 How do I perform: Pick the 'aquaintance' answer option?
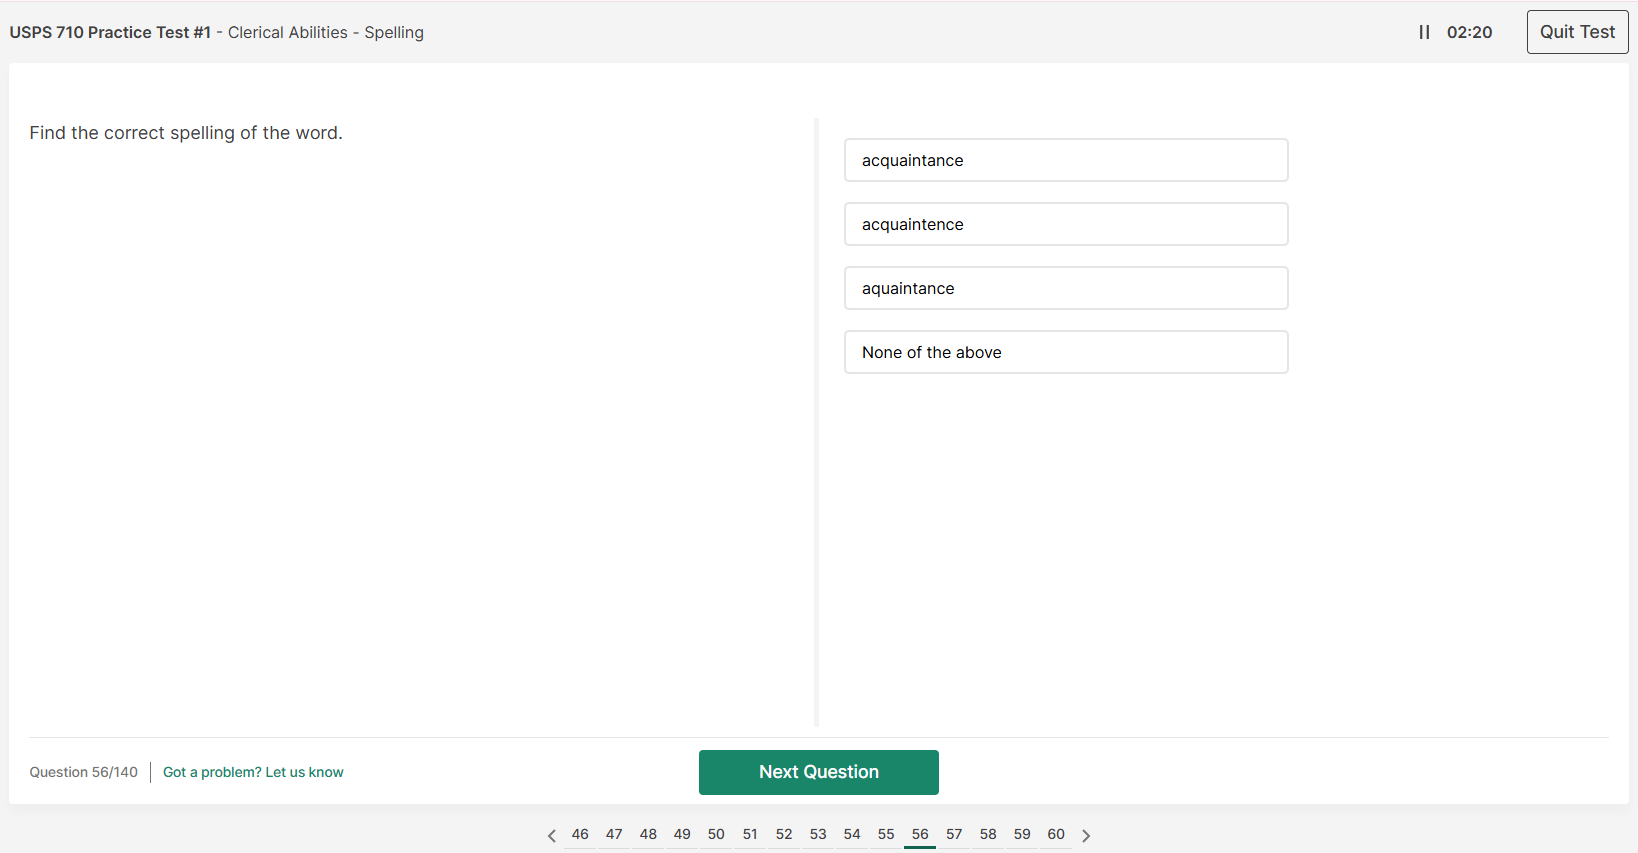click(x=1065, y=288)
